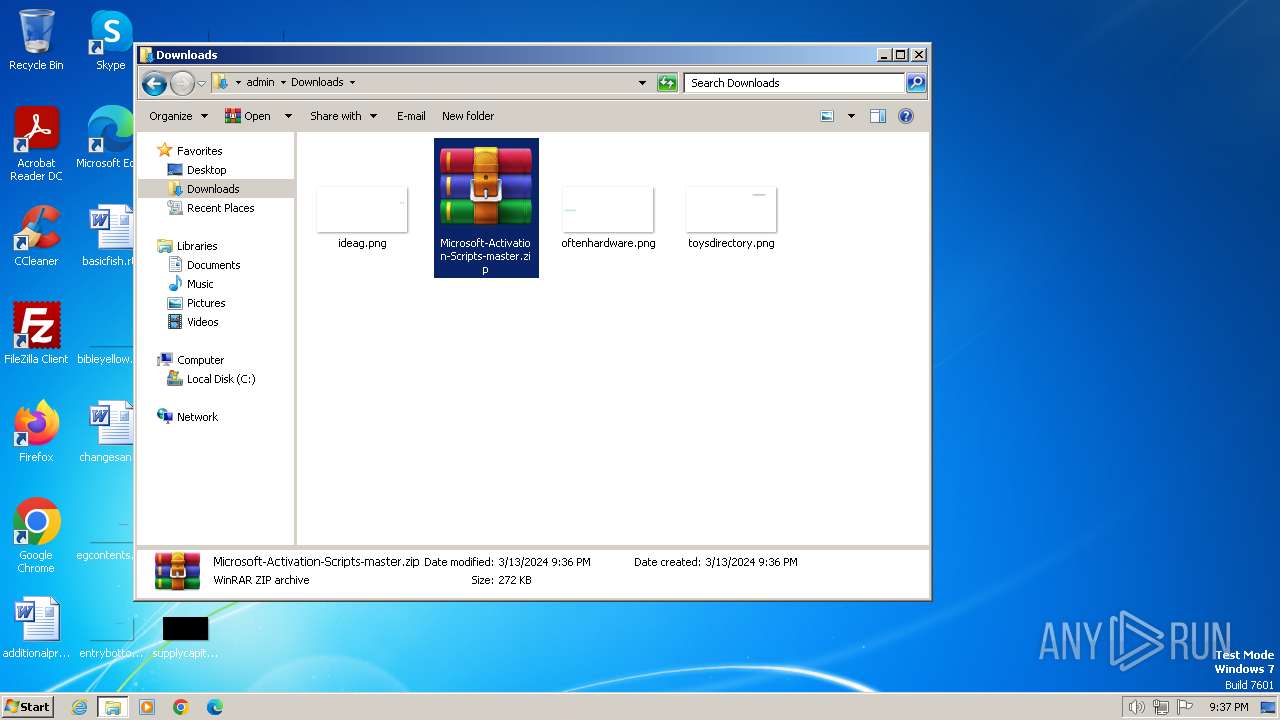Image resolution: width=1280 pixels, height=720 pixels.
Task: Click the volume speaker tray icon
Action: (1136, 707)
